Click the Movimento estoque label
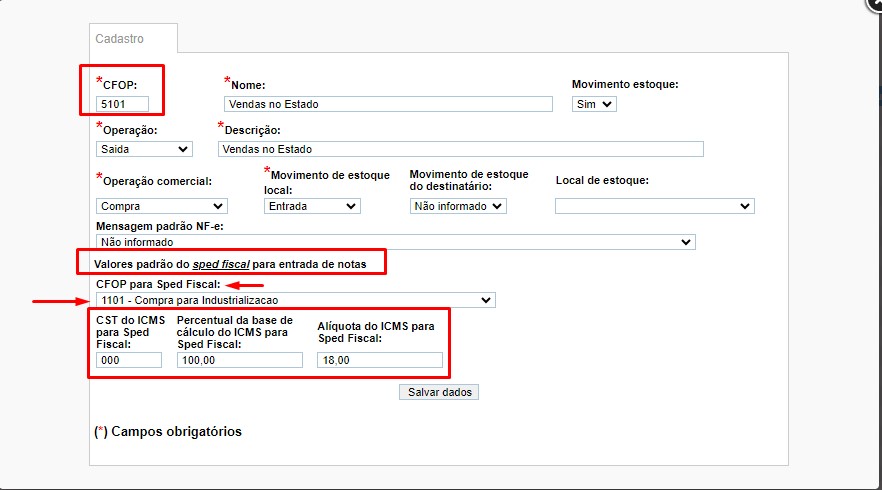The width and height of the screenshot is (882, 490). click(x=625, y=84)
